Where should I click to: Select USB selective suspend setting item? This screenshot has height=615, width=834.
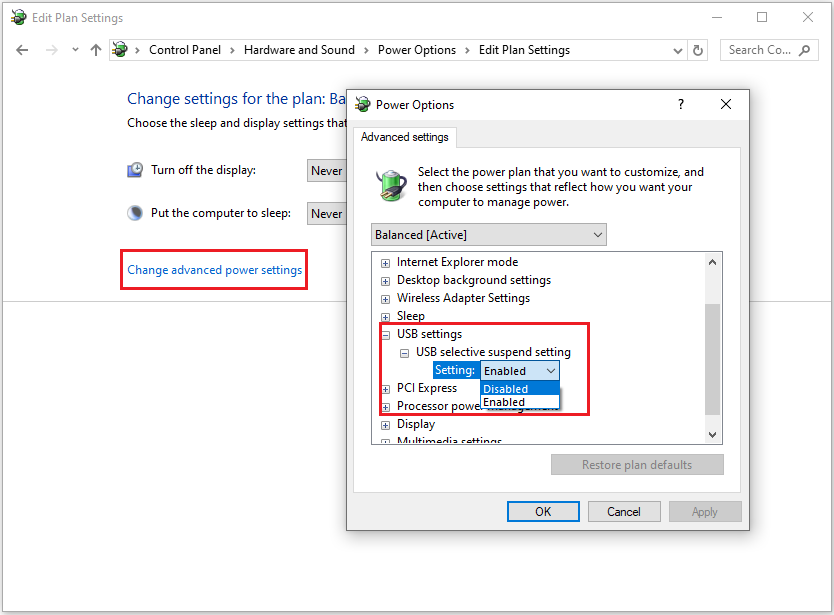(493, 352)
